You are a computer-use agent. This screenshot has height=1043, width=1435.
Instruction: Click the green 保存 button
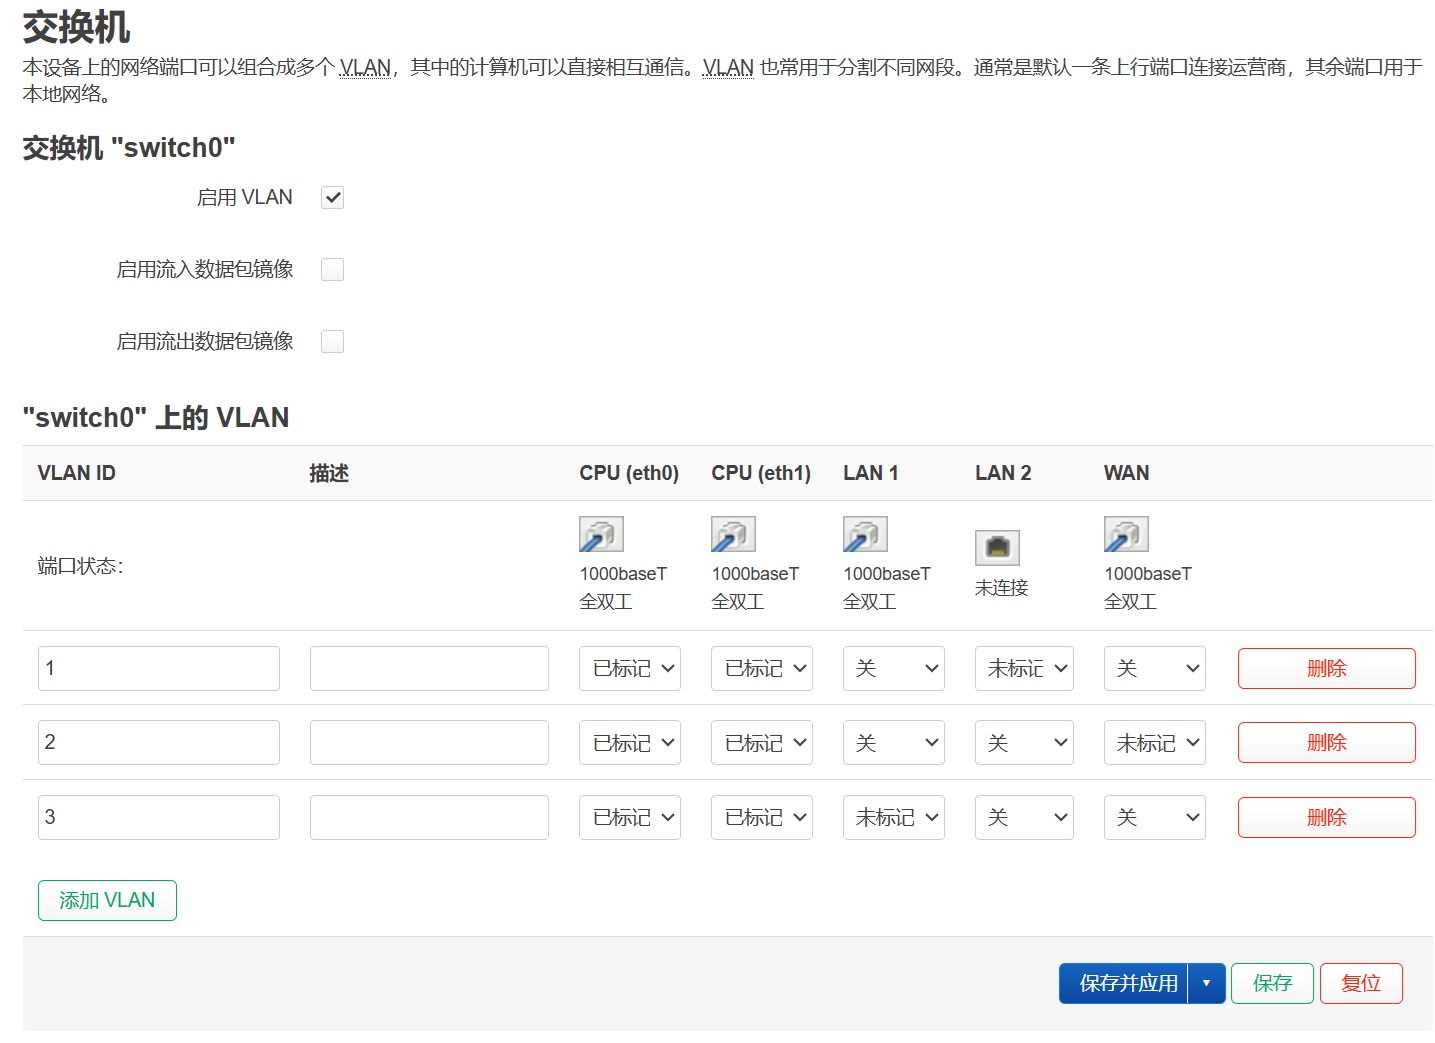coord(1272,984)
